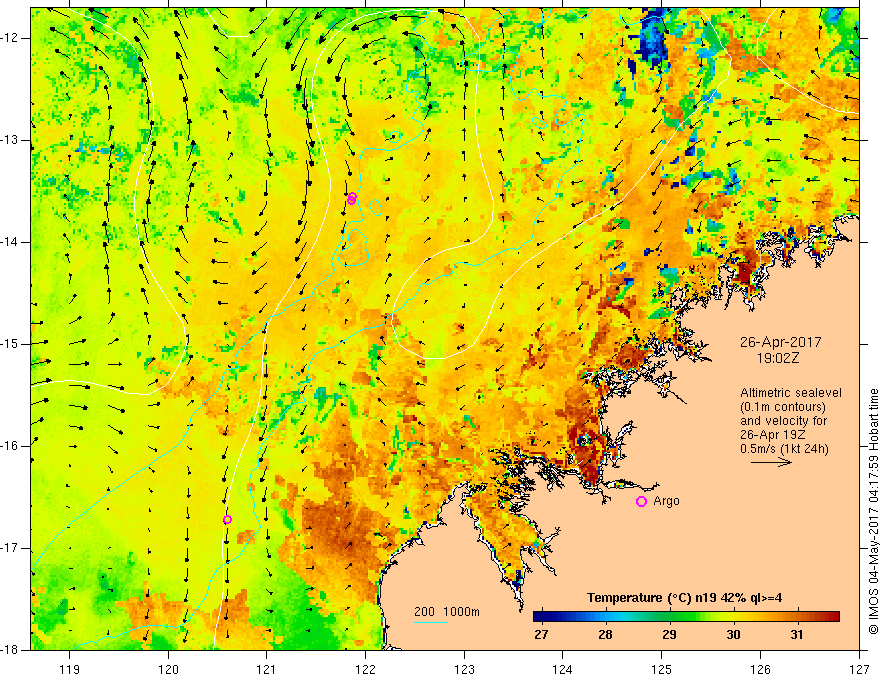880x680 pixels.
Task: Click longitude axis label '120'
Action: 168,669
